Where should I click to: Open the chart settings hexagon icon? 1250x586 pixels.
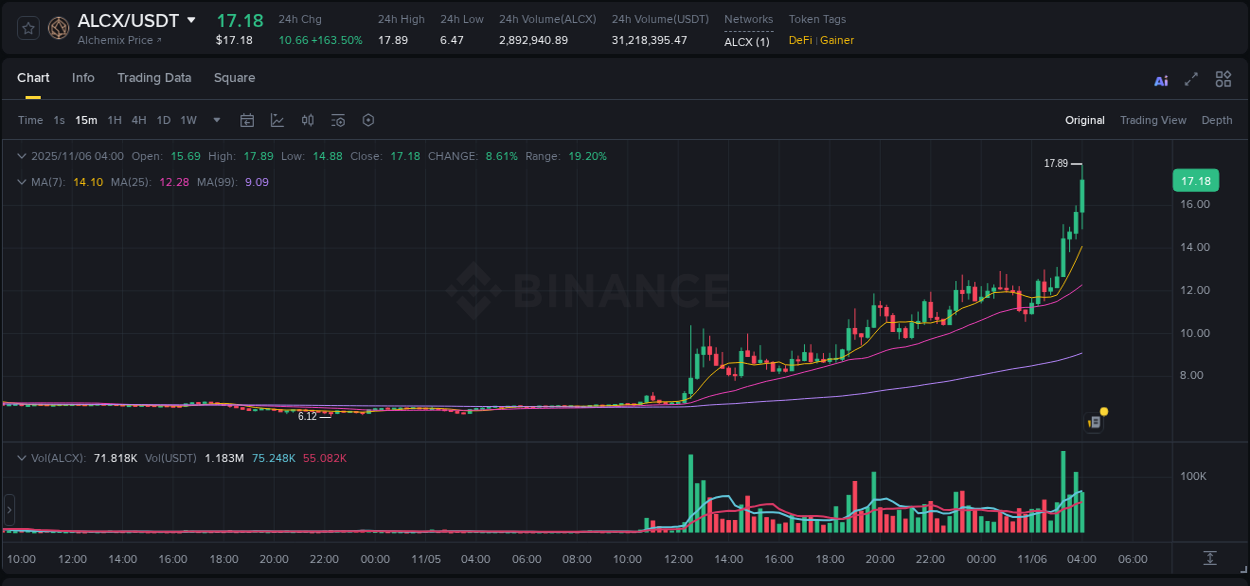click(x=368, y=120)
